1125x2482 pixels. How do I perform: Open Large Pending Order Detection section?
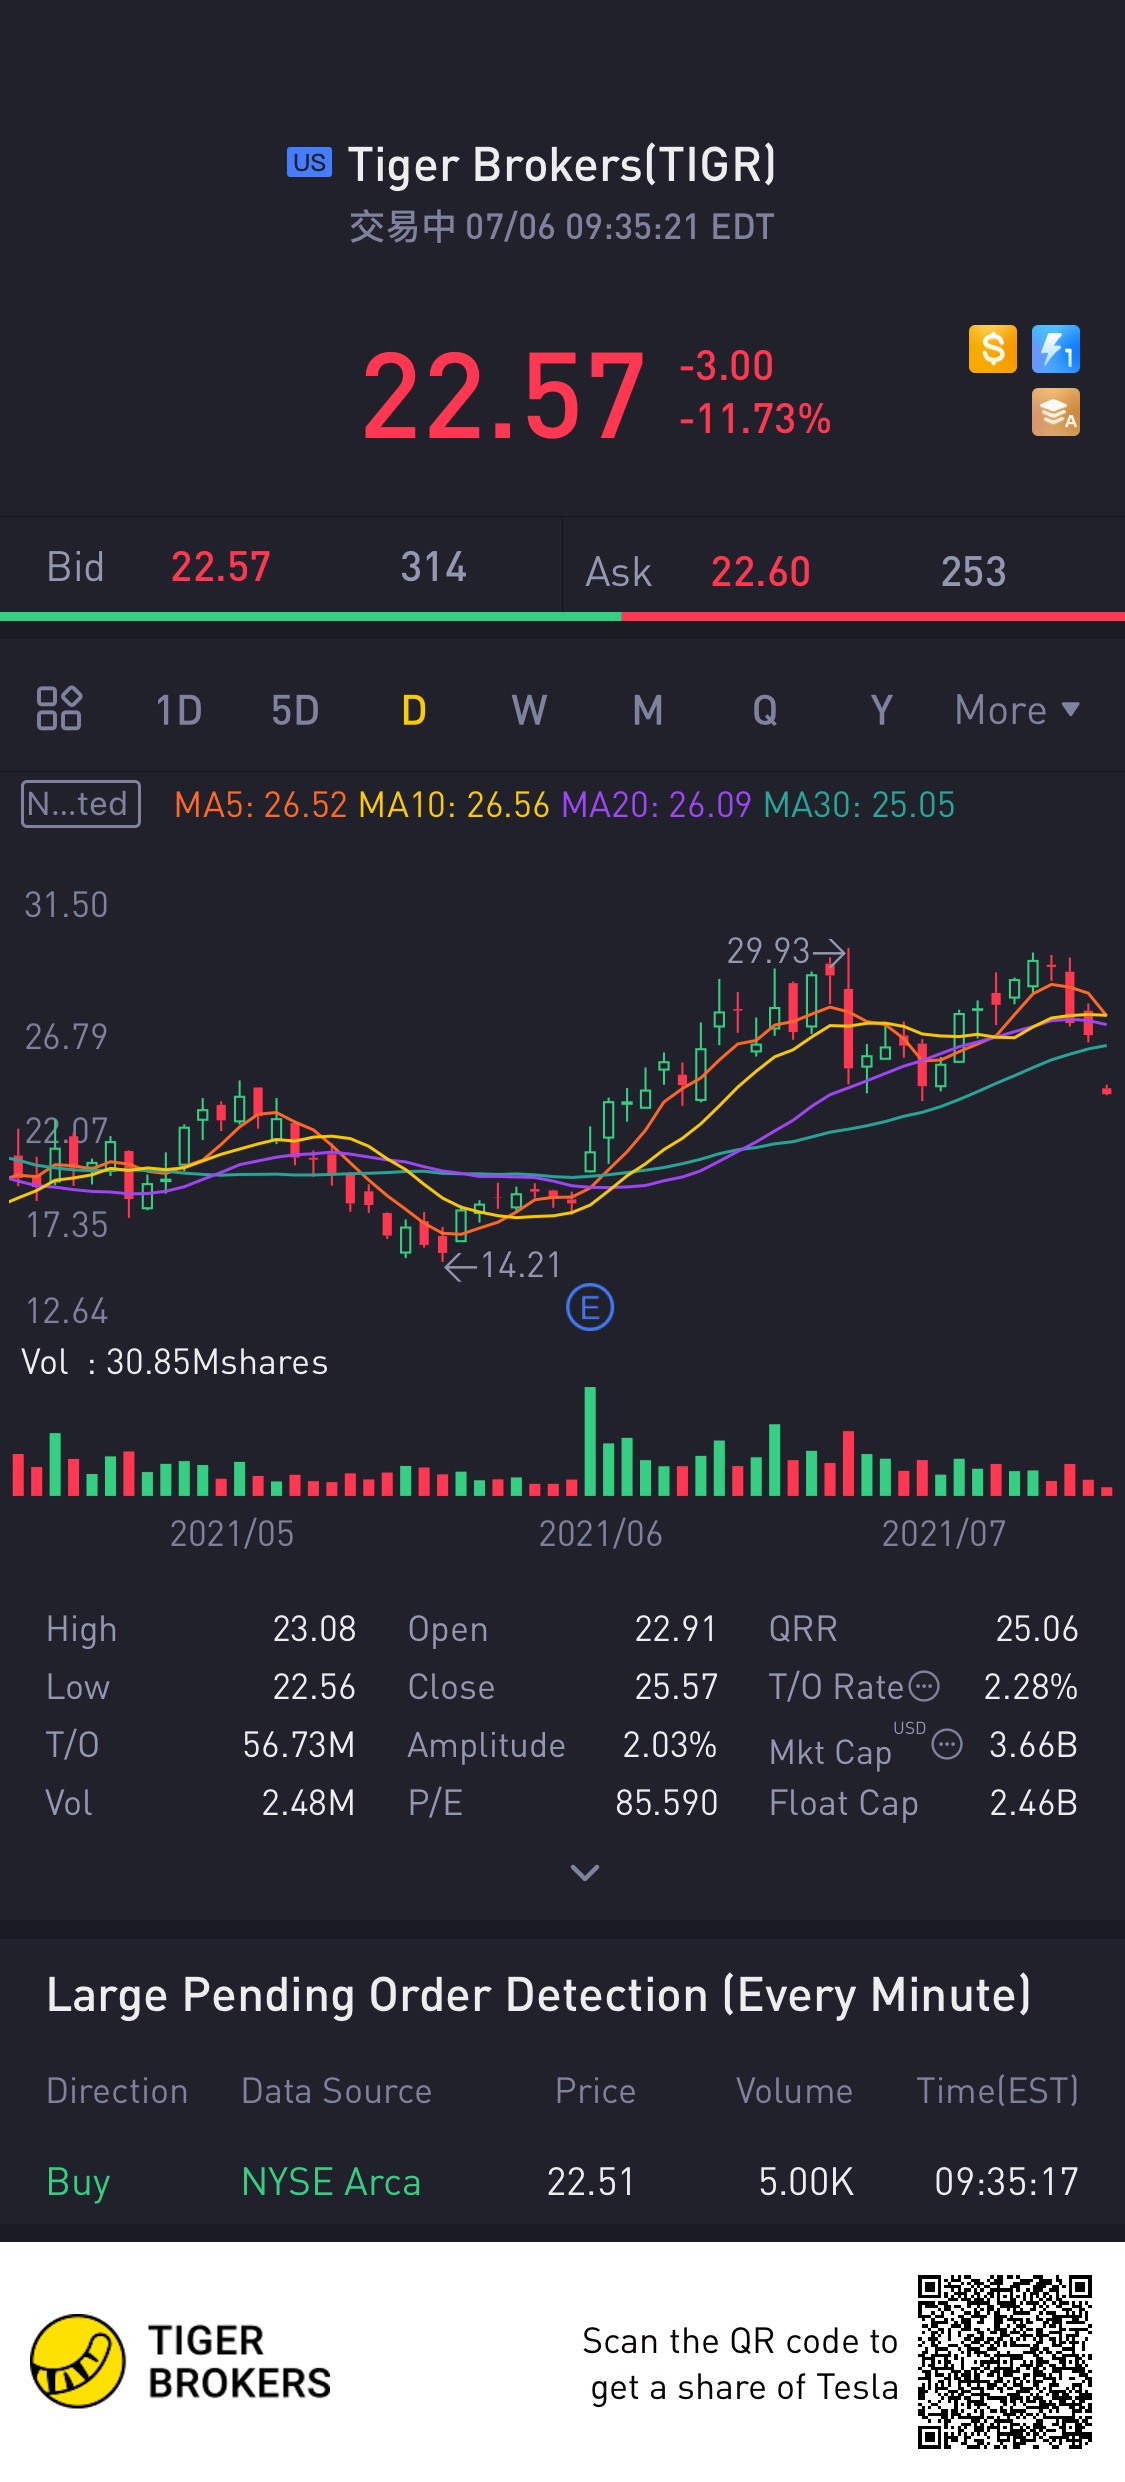[538, 1995]
